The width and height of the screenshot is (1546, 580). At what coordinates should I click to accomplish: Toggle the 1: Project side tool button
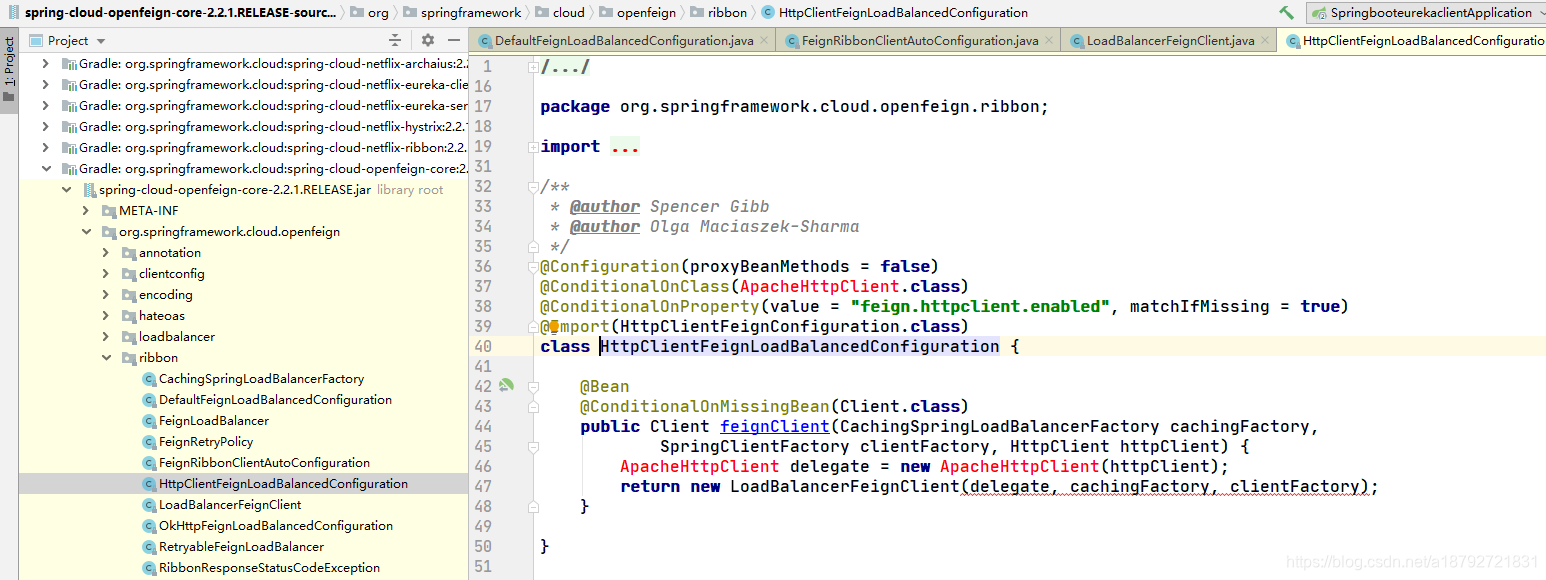click(9, 71)
